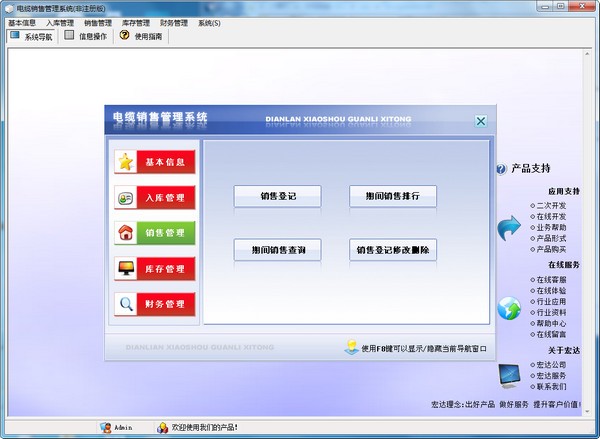Click the 期间销售查询 button
Viewport: 600px width, 439px height.
click(x=277, y=250)
